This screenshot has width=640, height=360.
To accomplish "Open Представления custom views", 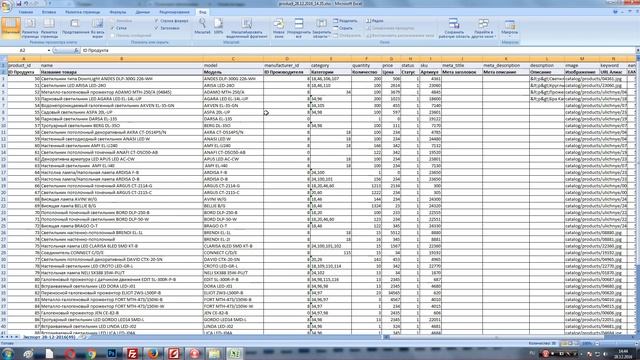I will (75, 27).
